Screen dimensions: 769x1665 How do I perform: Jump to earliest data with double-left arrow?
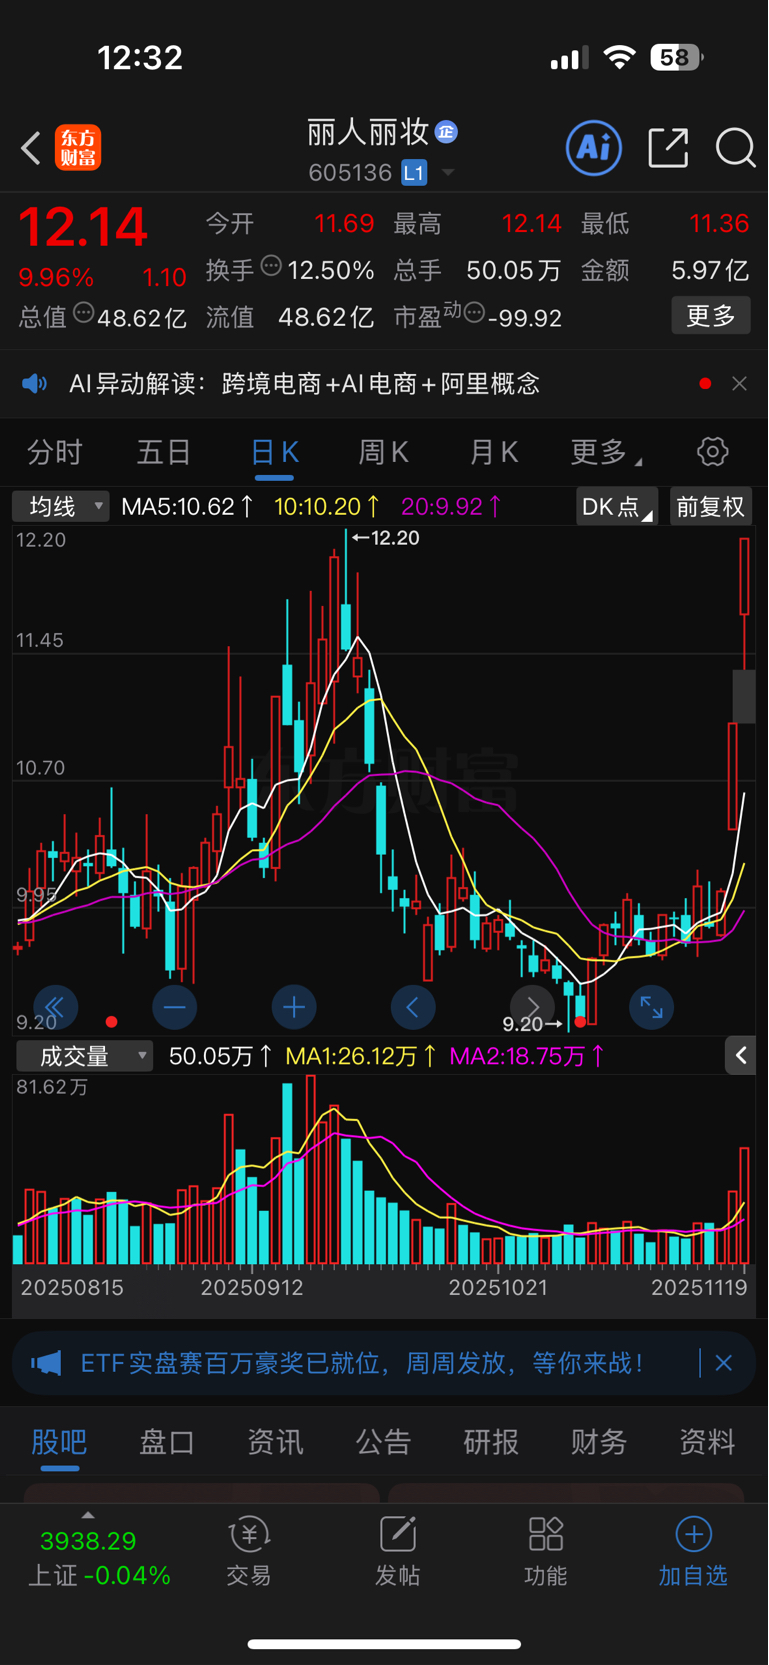tap(55, 1007)
